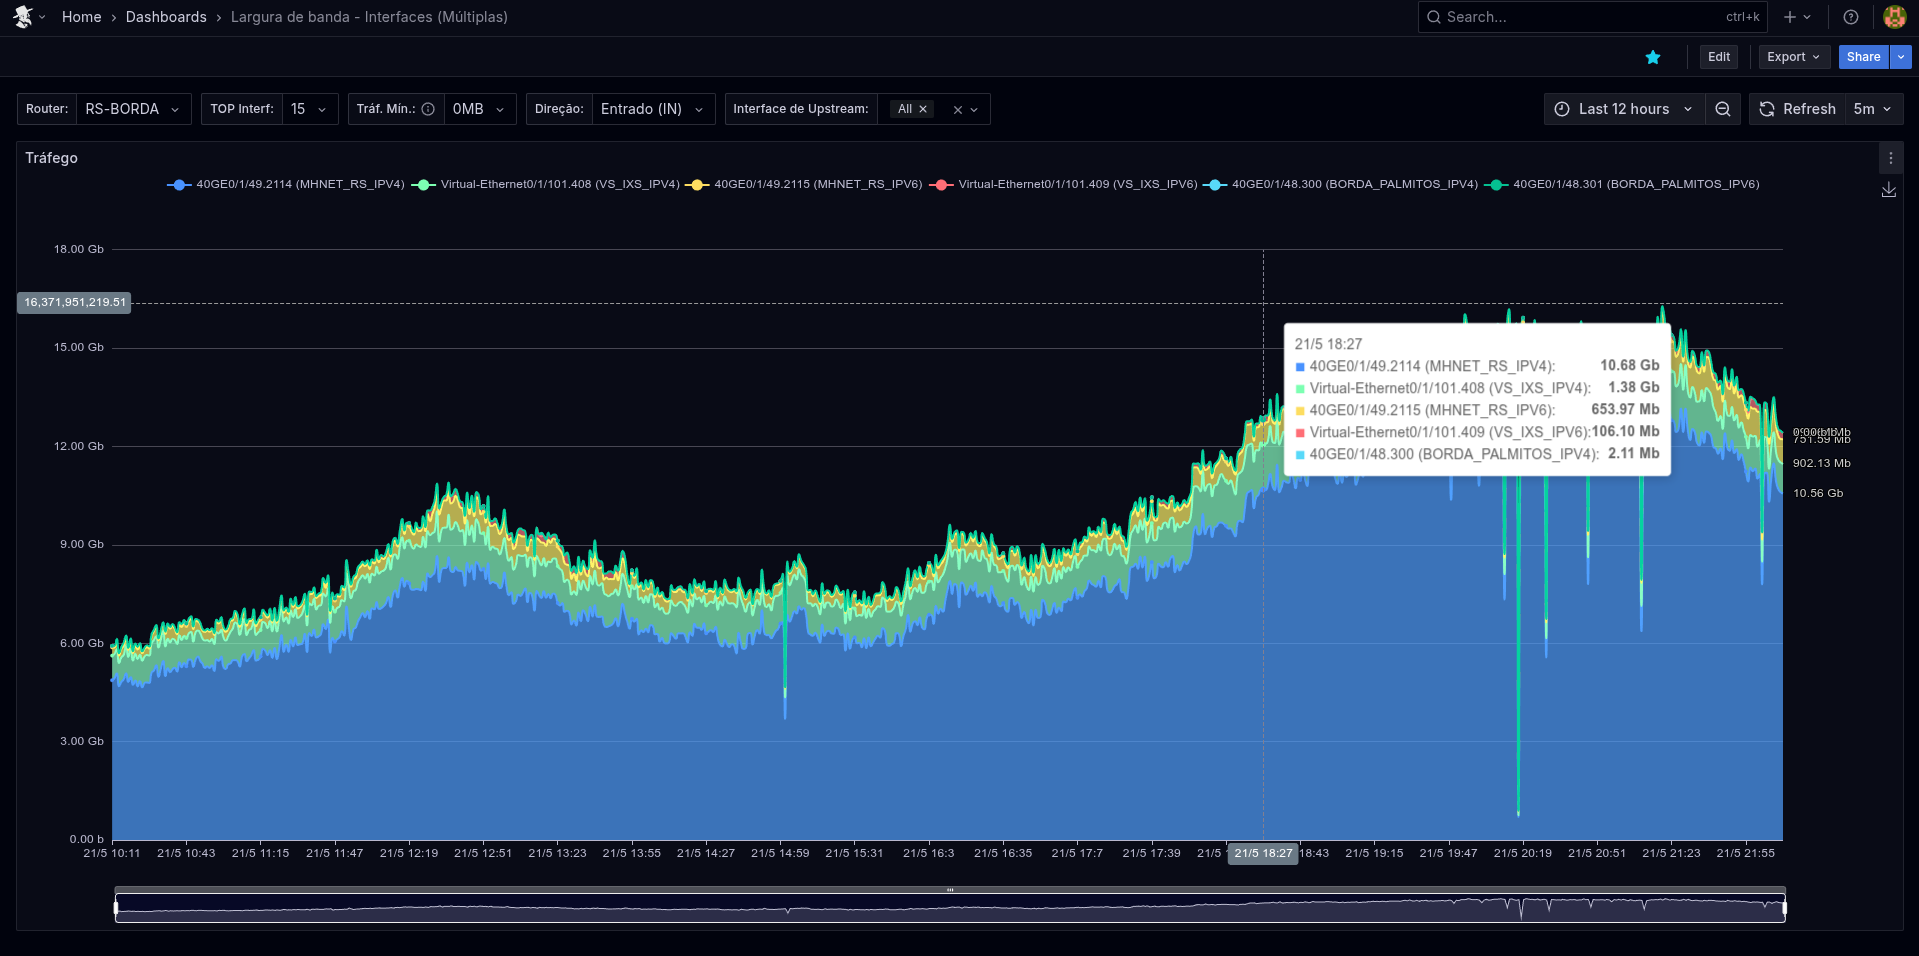
Task: Click the panel download icon
Action: [1889, 190]
